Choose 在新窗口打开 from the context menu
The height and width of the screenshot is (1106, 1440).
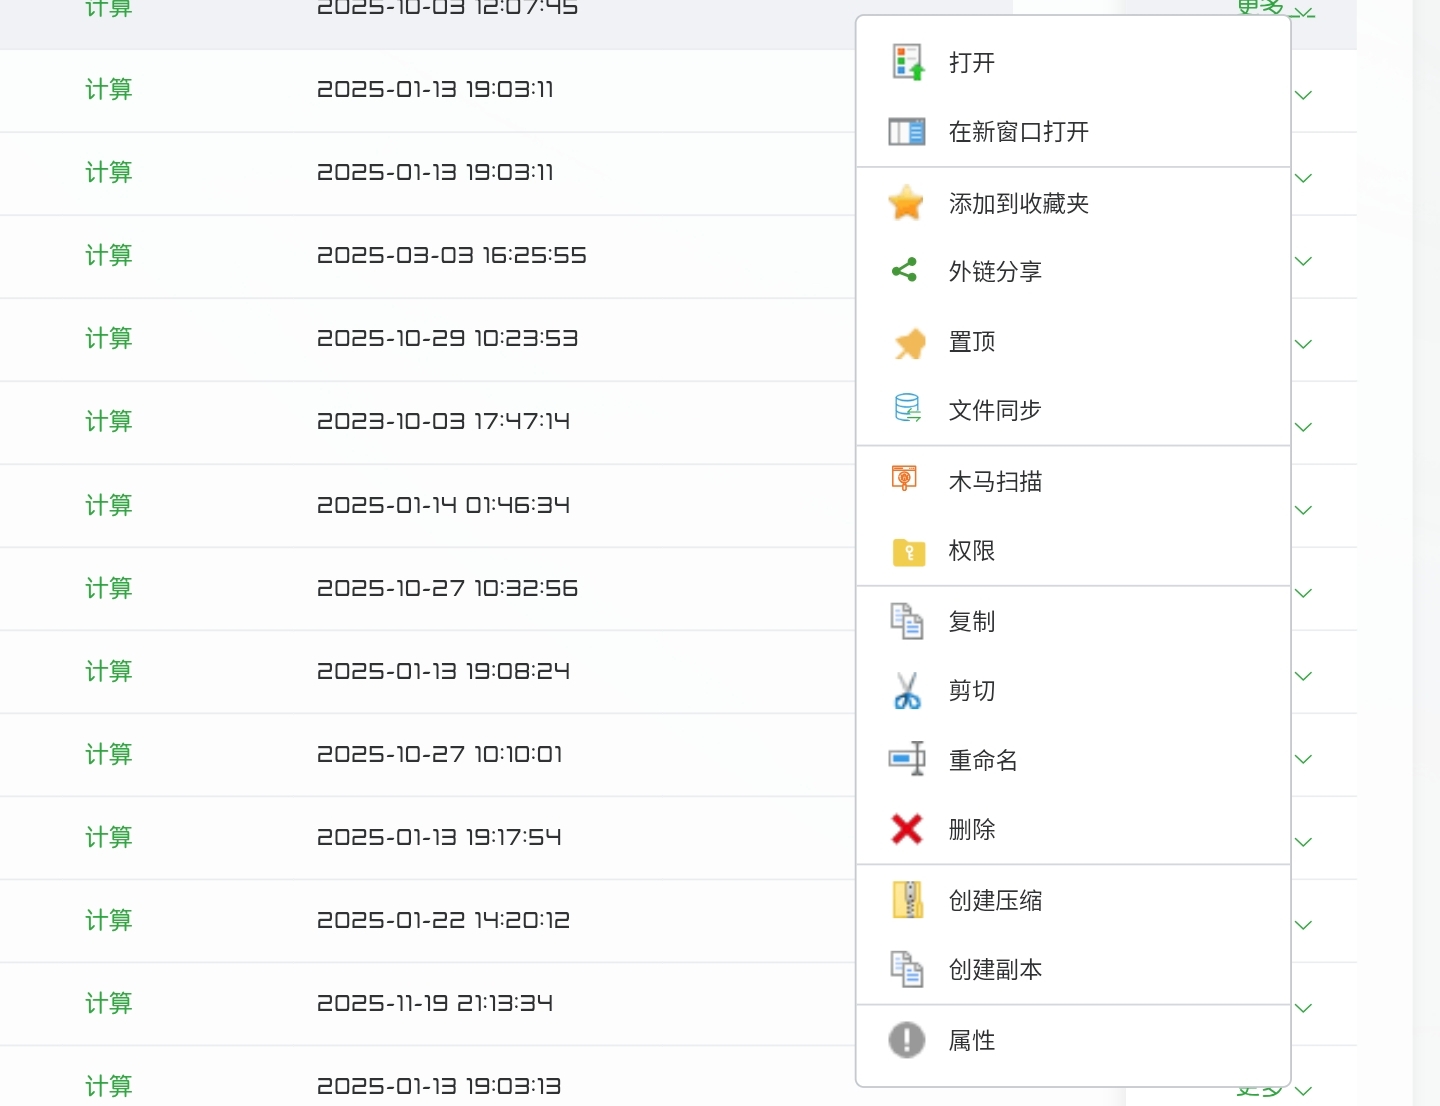[x=1019, y=131]
